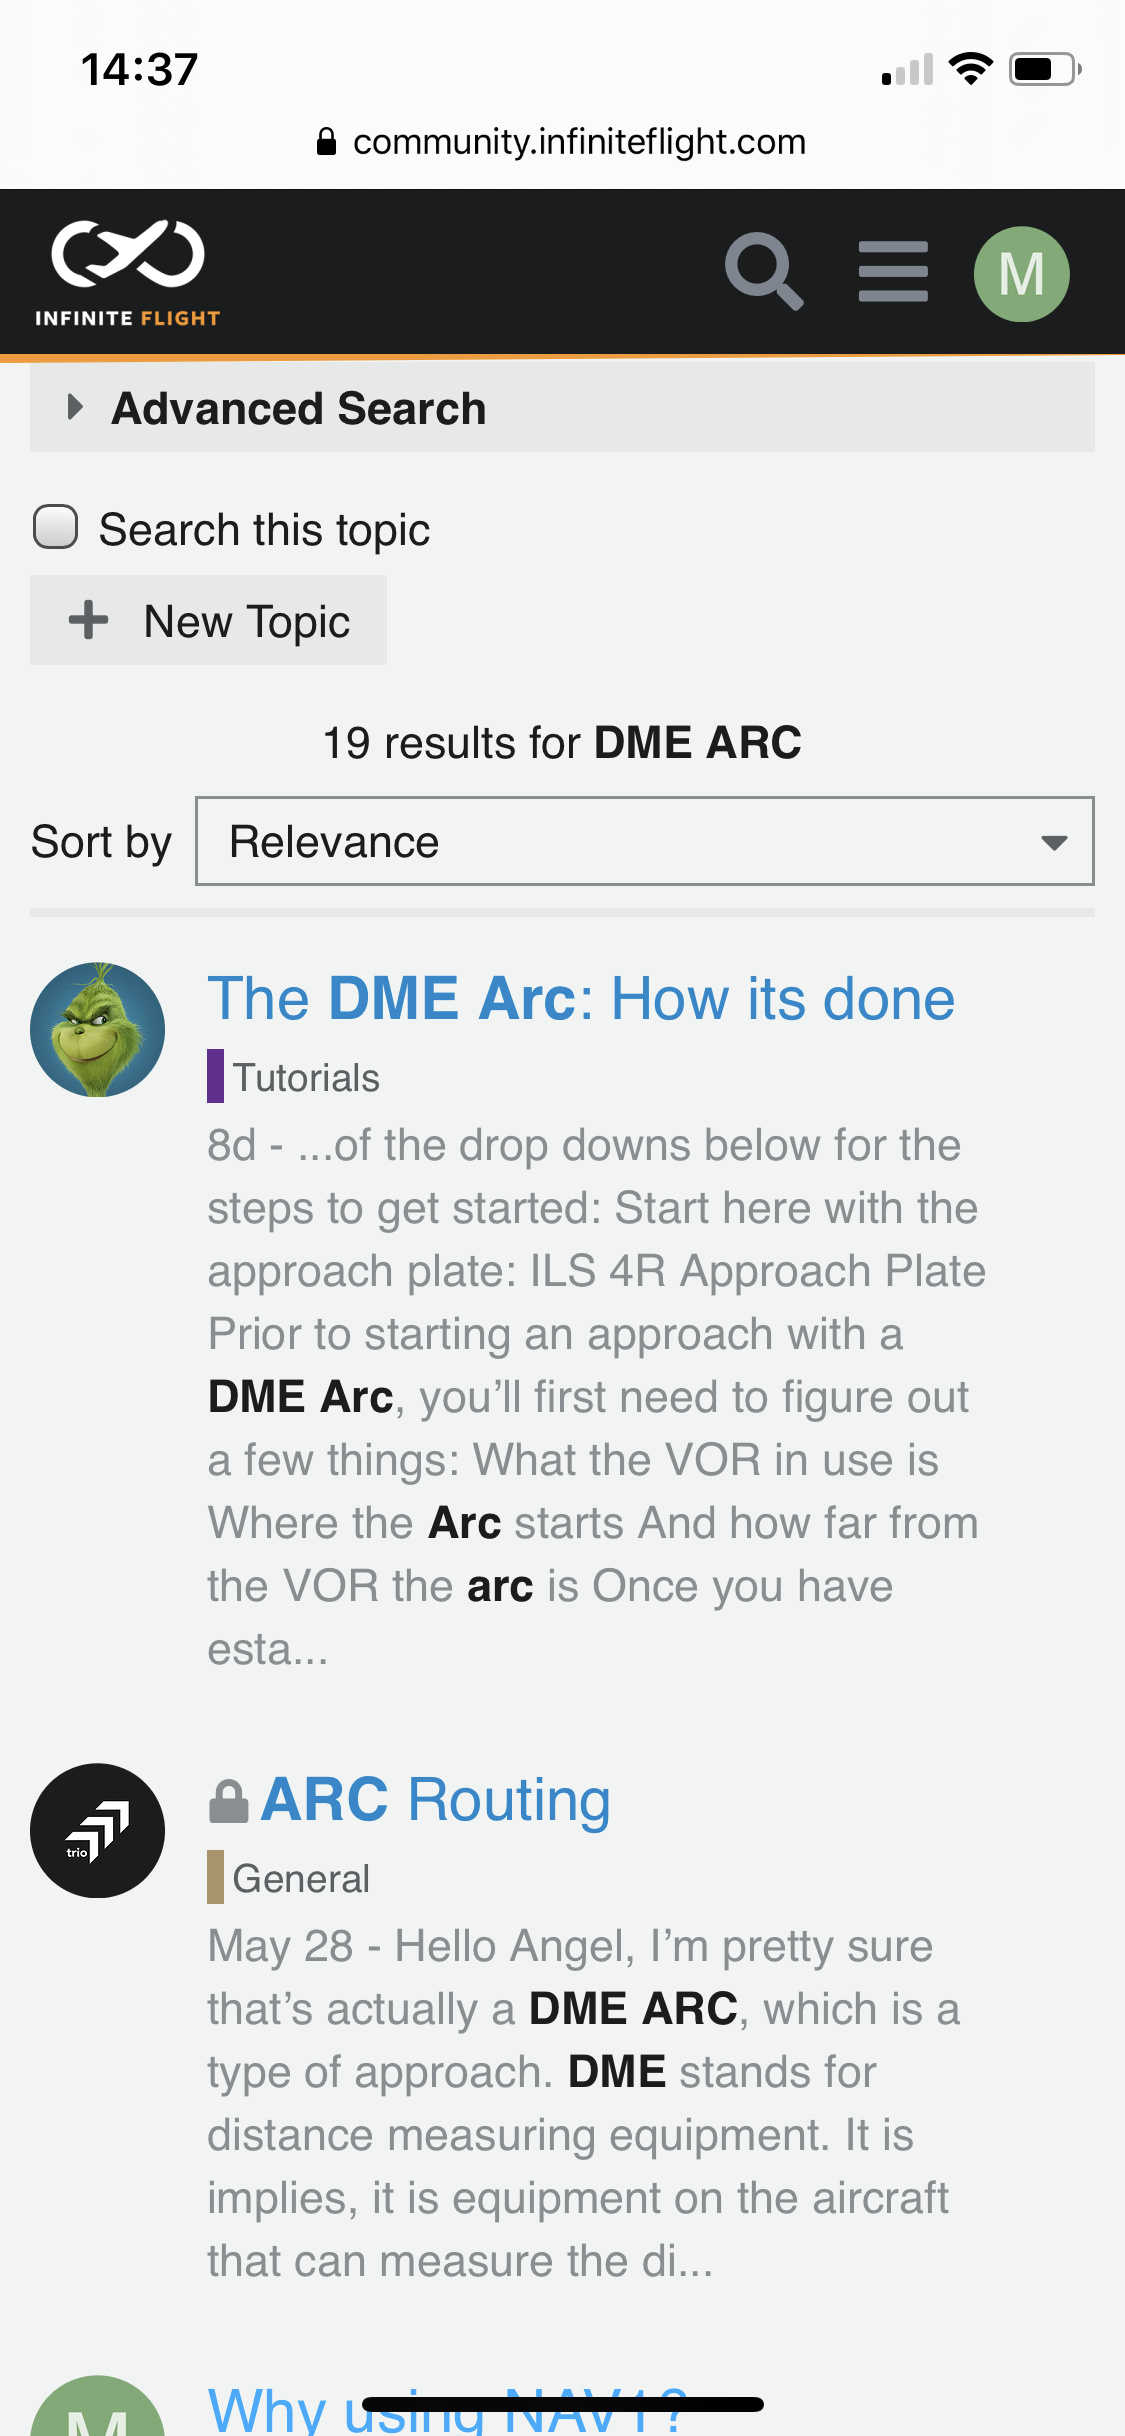Open the green M profile avatar
This screenshot has width=1125, height=2436.
point(1021,273)
